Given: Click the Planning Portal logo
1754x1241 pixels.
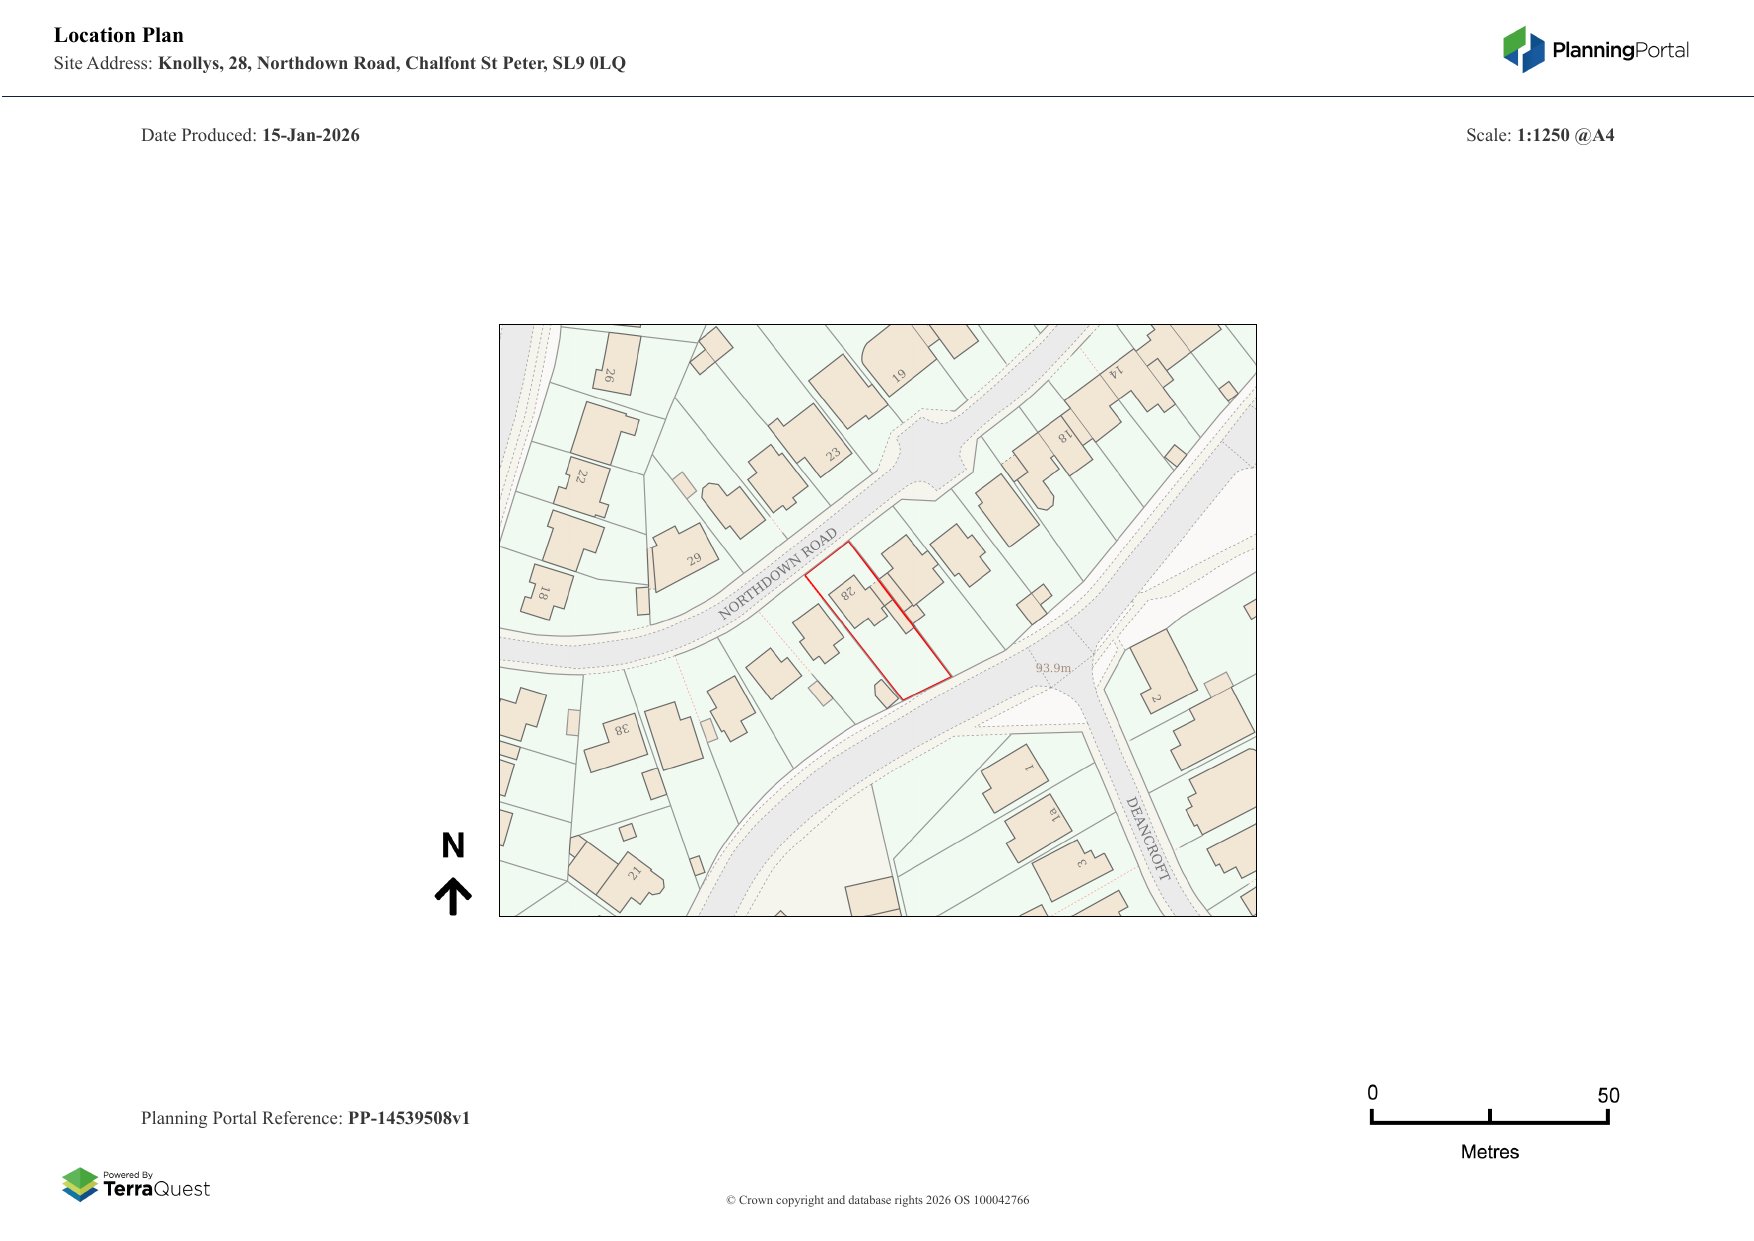Looking at the screenshot, I should click(1595, 50).
